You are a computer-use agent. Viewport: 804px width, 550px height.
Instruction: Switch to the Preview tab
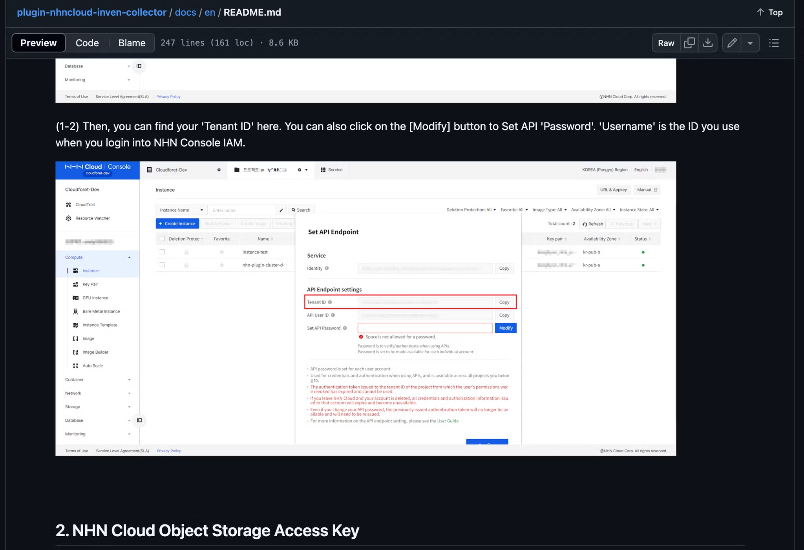[x=38, y=43]
